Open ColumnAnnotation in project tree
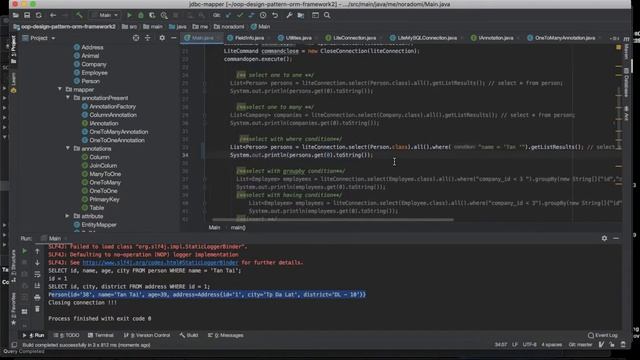Viewport: 640px width, 360px height. click(x=109, y=115)
